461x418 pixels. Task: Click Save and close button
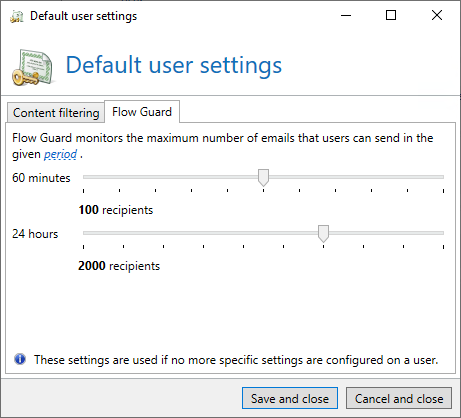click(x=290, y=398)
